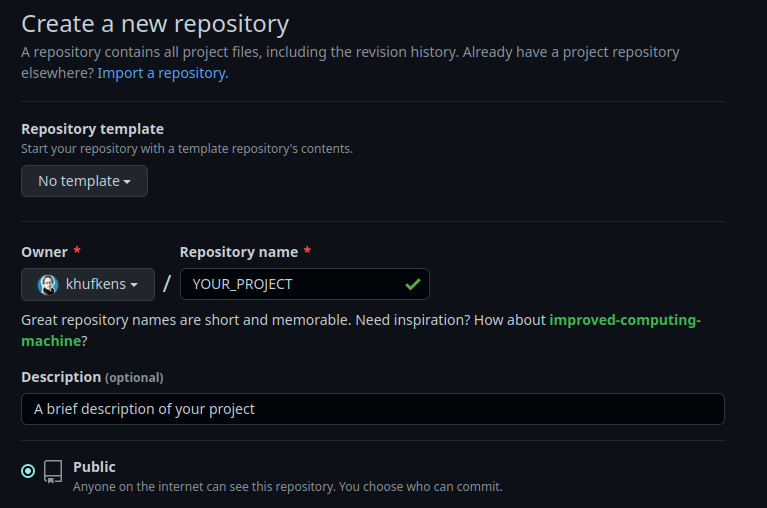The width and height of the screenshot is (767, 508).
Task: Click into the Description text field
Action: click(x=372, y=409)
